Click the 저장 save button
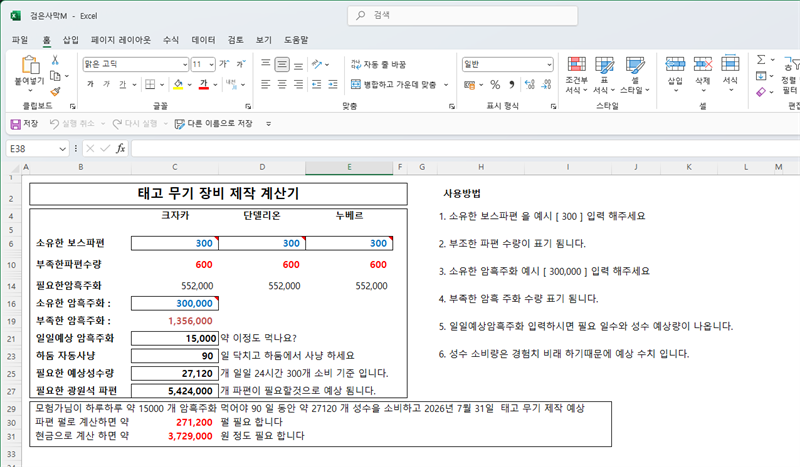The height and width of the screenshot is (467, 800). (x=24, y=124)
